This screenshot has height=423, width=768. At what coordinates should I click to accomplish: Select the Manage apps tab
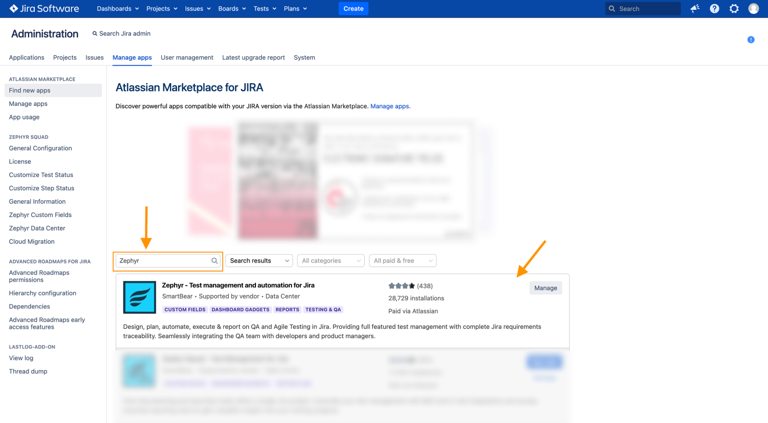click(x=132, y=57)
